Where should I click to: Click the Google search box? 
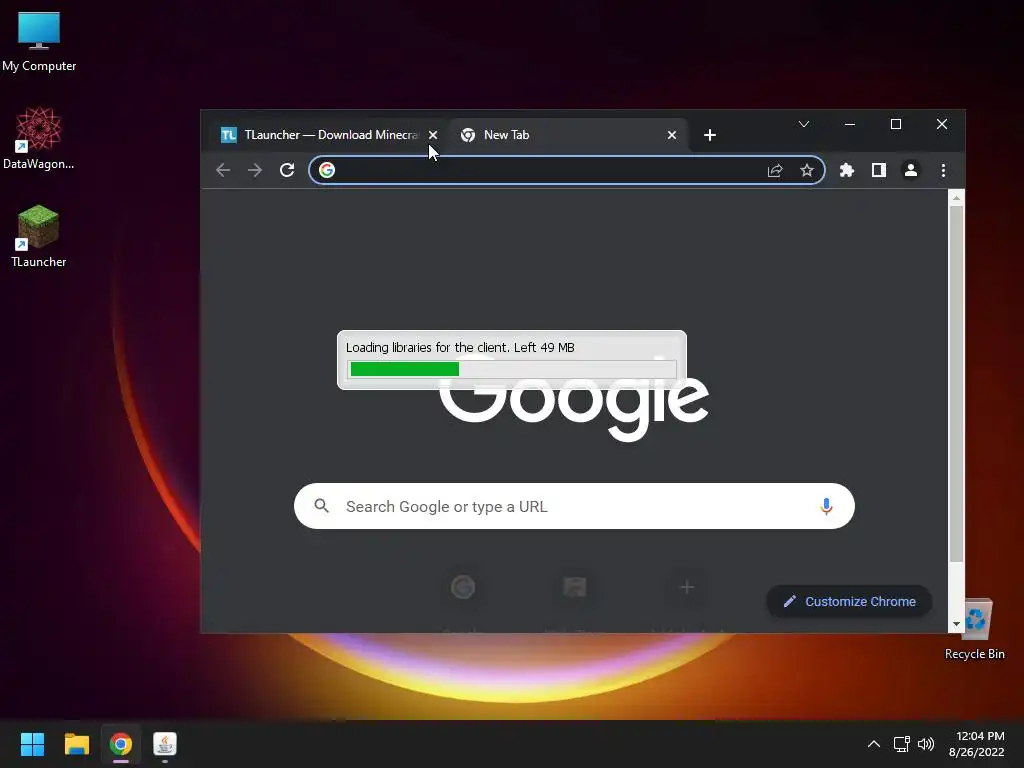coord(574,506)
